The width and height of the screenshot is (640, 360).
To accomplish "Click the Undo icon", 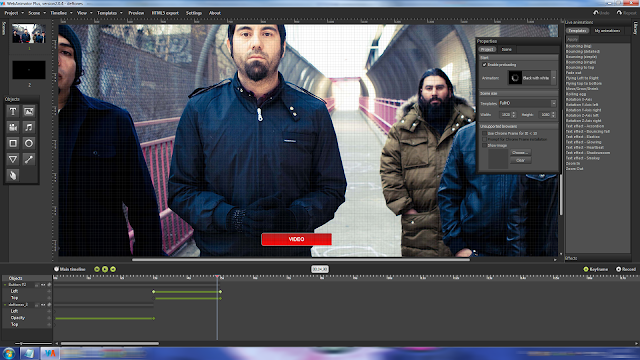I will click(596, 13).
